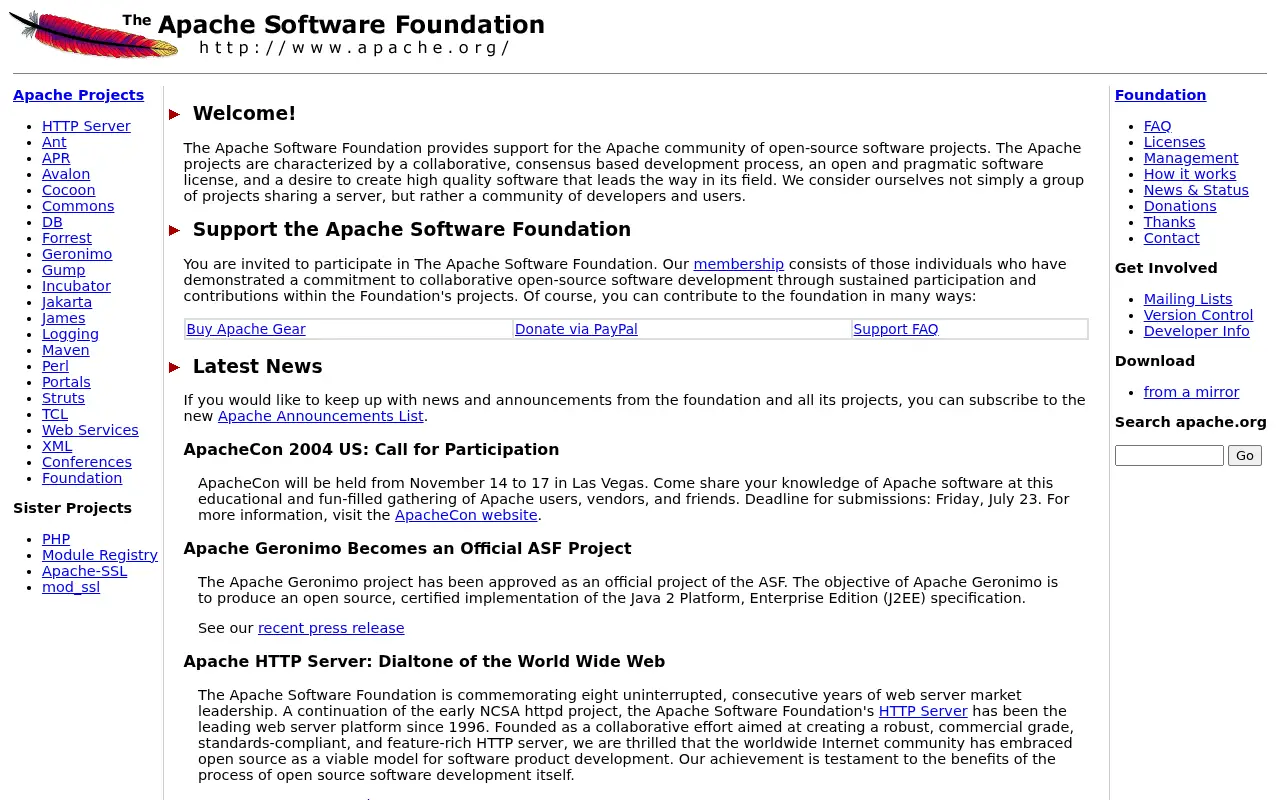
Task: Open Developer Info link
Action: pyautogui.click(x=1197, y=331)
